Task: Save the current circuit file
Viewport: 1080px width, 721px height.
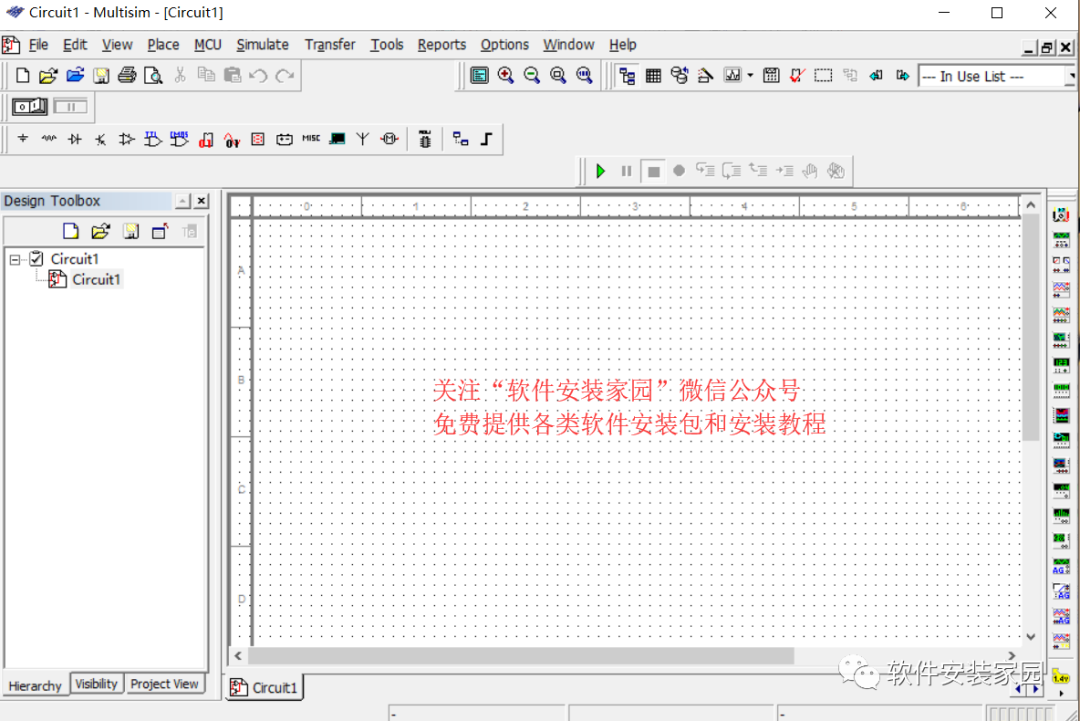Action: pos(101,75)
